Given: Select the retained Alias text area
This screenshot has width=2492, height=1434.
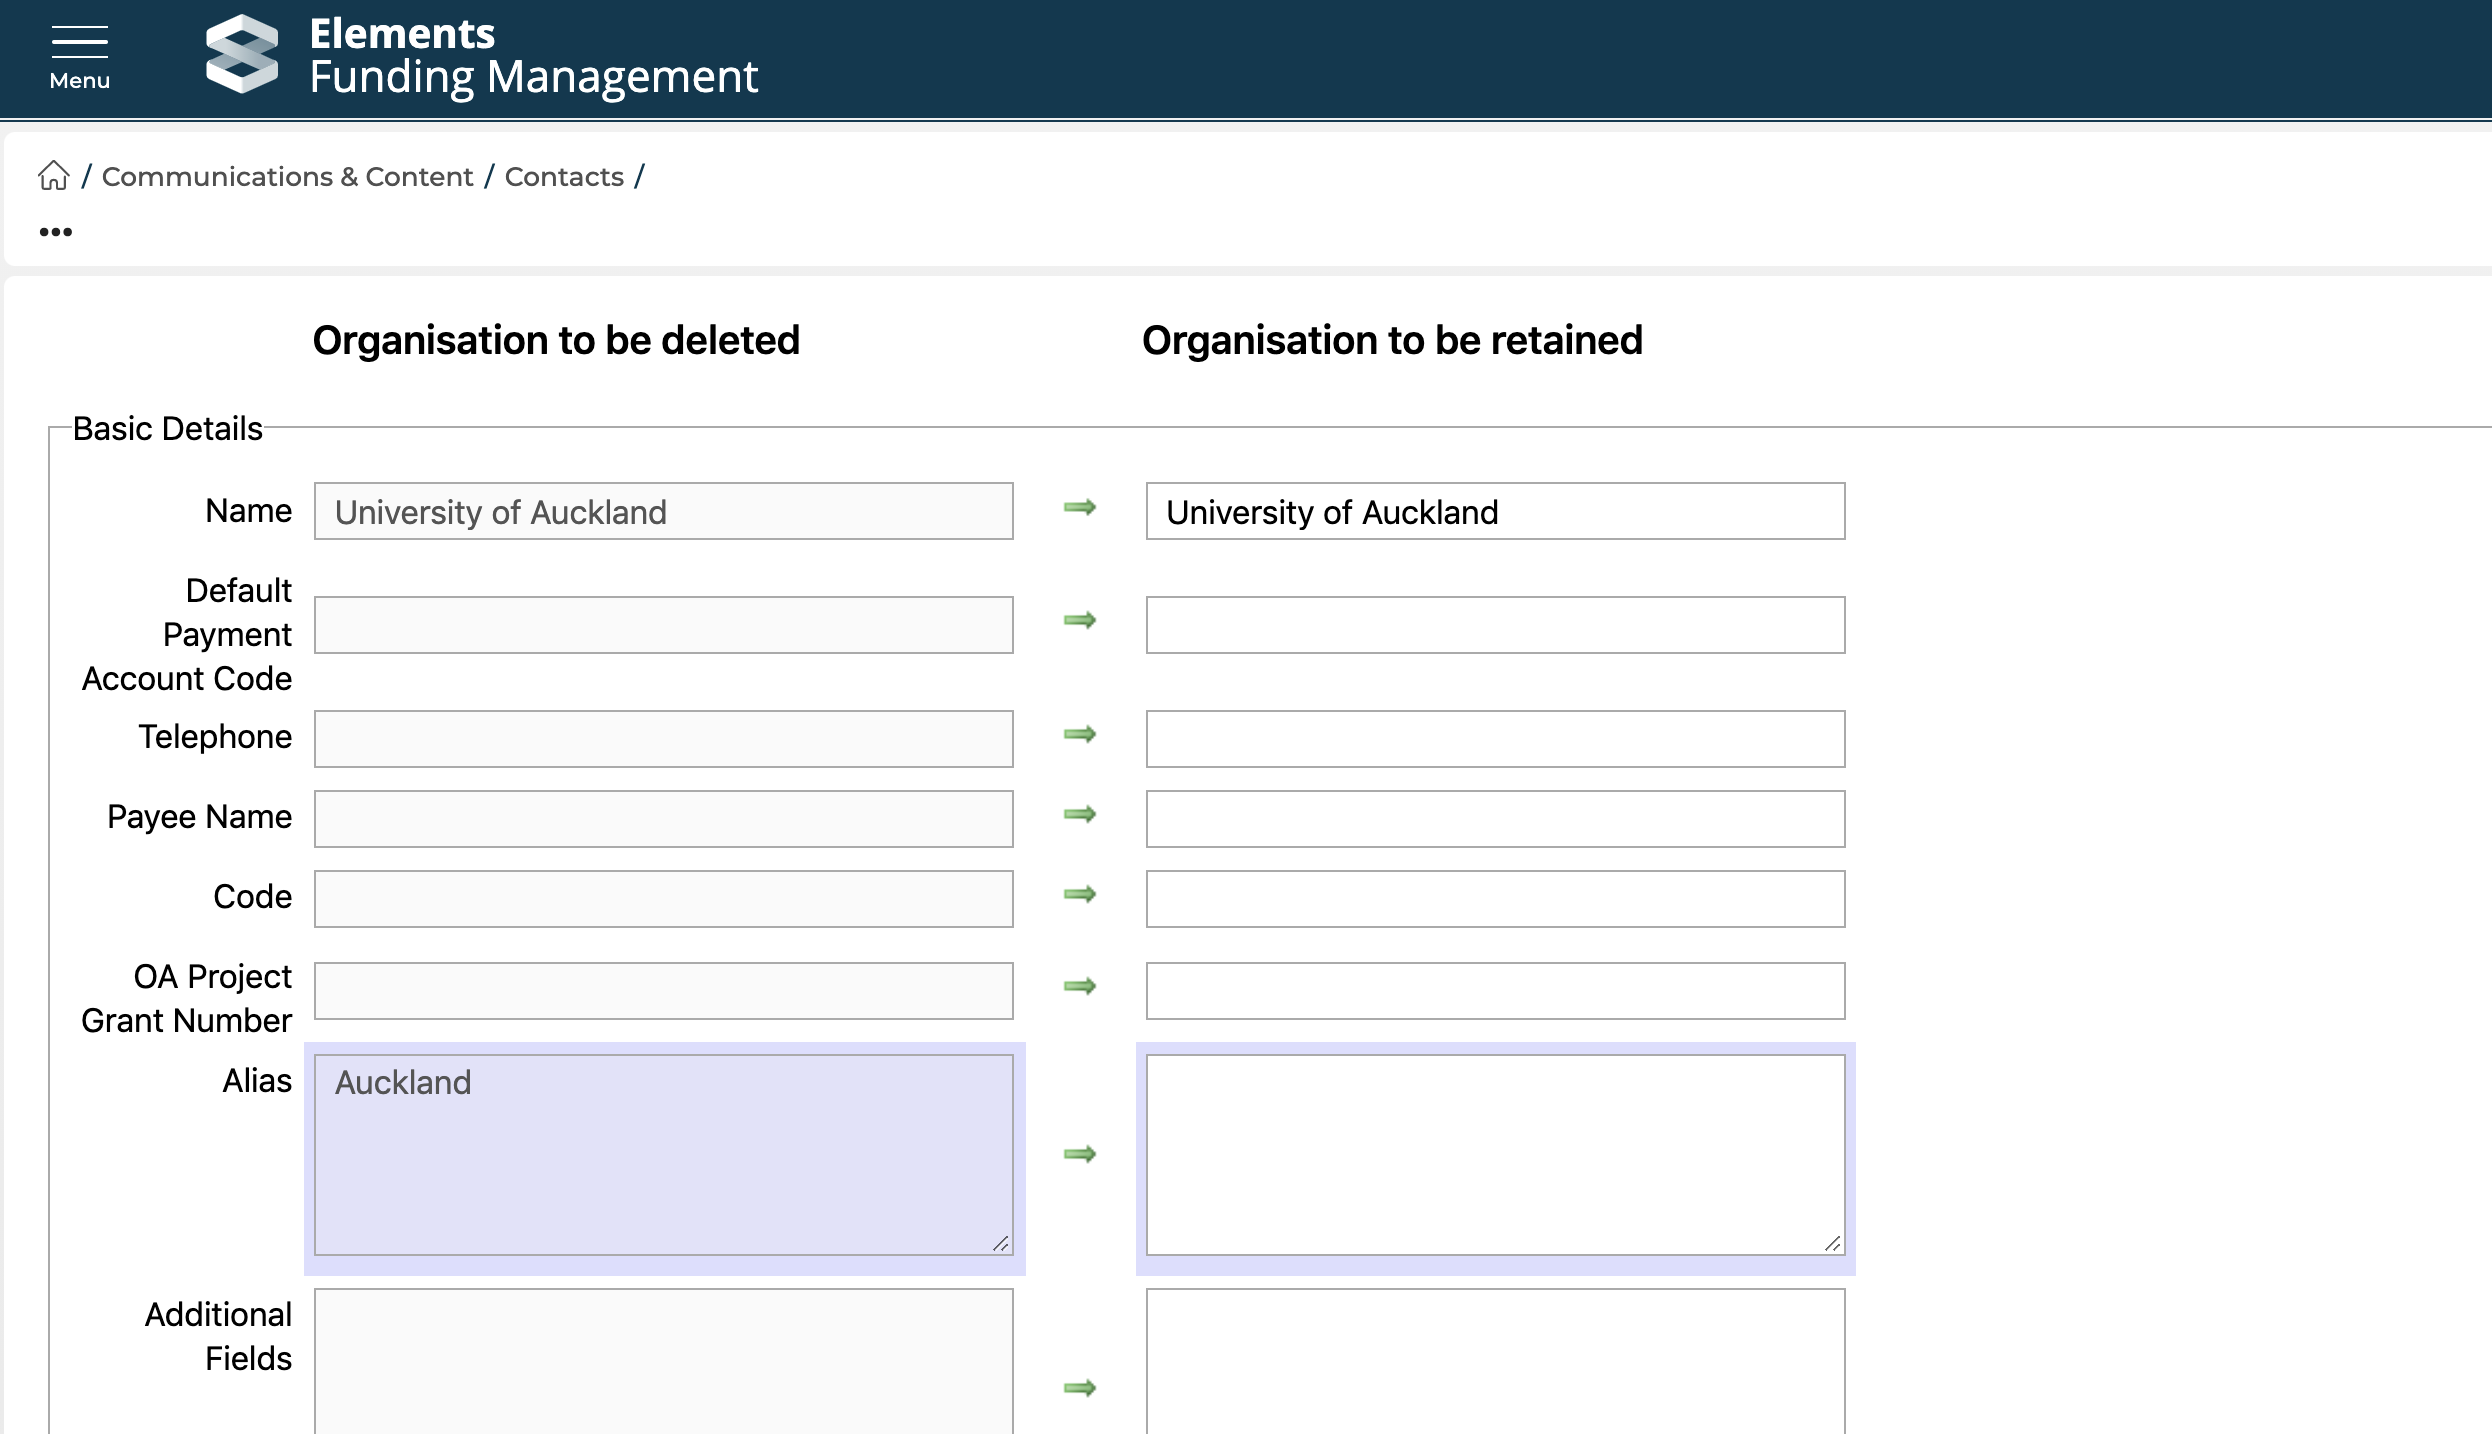Looking at the screenshot, I should [x=1495, y=1155].
